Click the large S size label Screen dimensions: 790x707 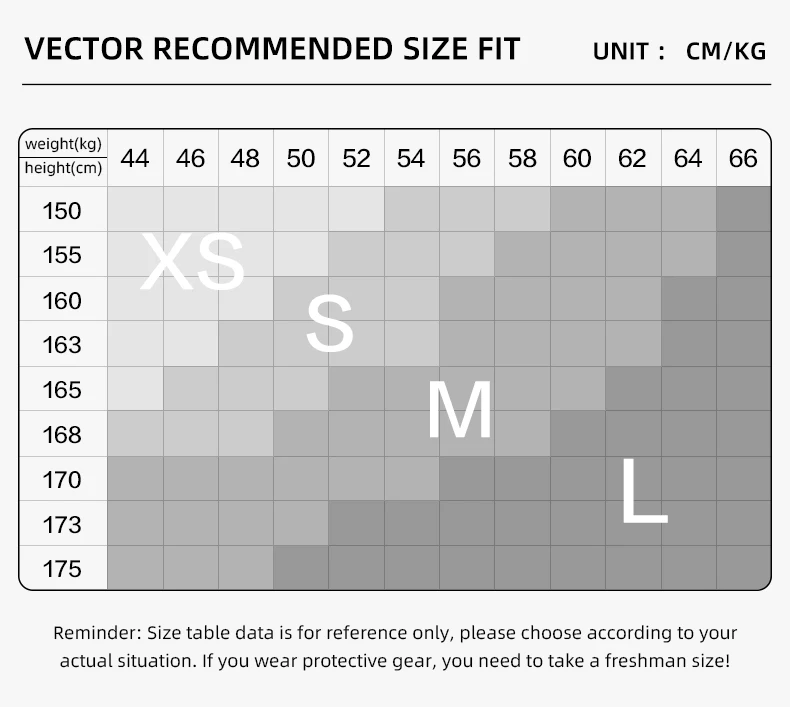pos(330,323)
